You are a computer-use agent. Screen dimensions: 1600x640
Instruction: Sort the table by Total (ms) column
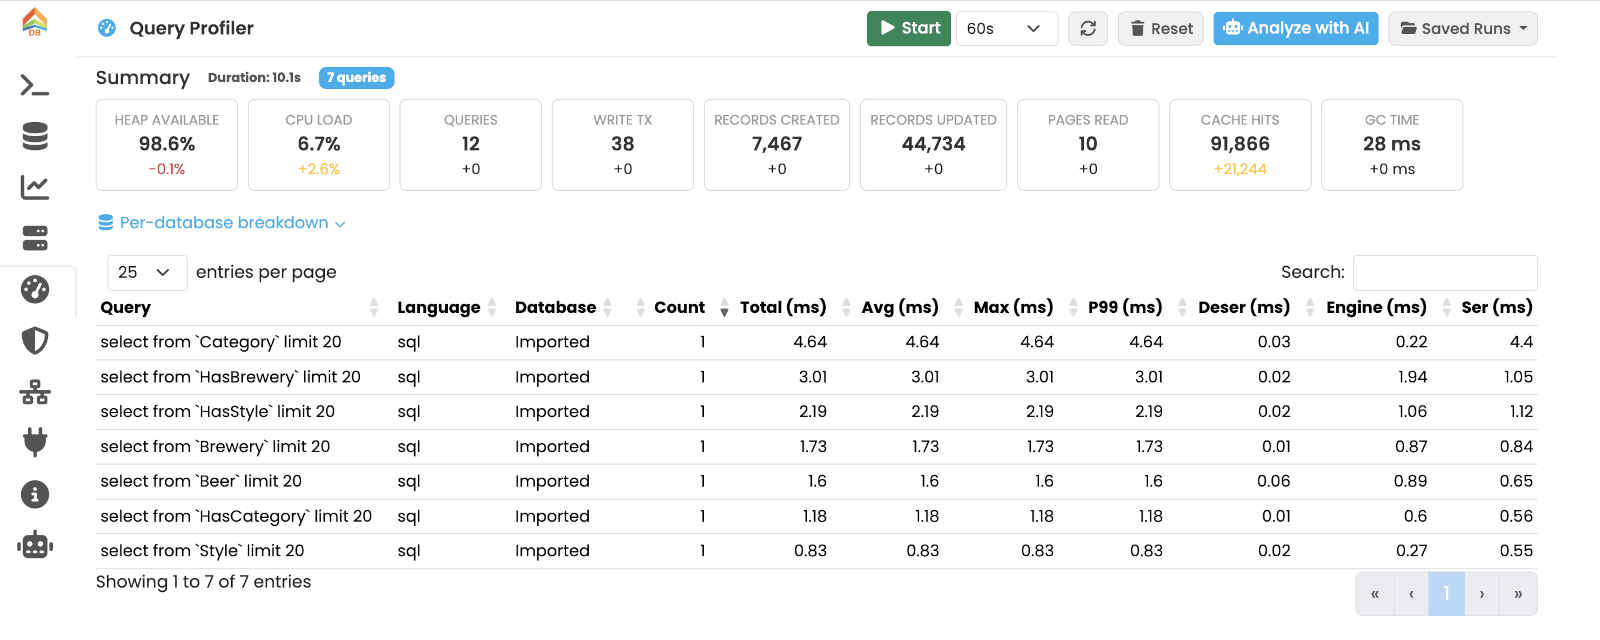(x=783, y=308)
